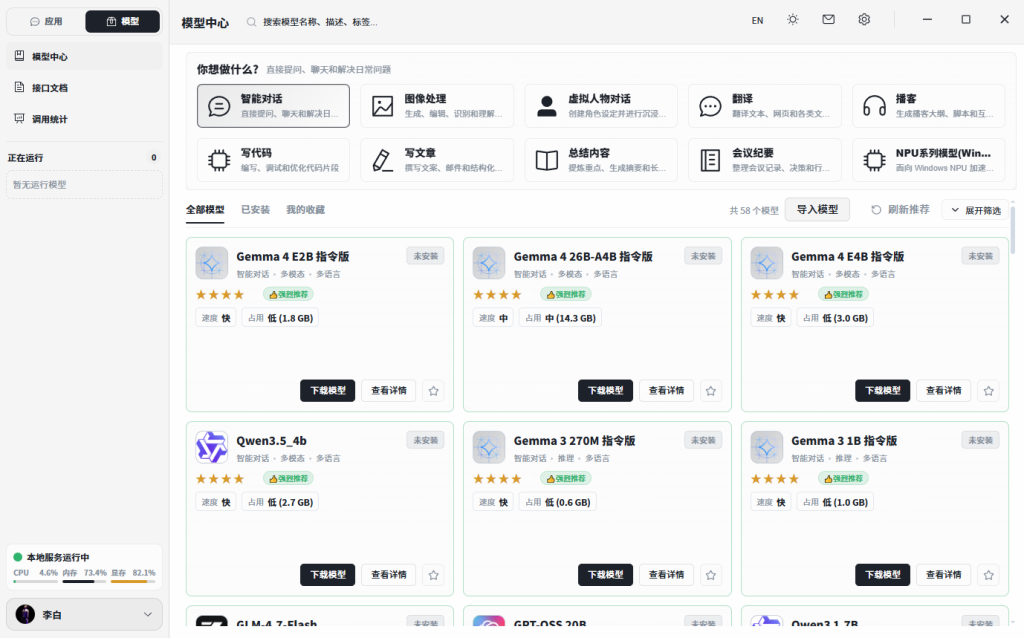View details of Gemma 4 26B-A4B
Viewport: 1024px width, 638px height.
click(666, 391)
